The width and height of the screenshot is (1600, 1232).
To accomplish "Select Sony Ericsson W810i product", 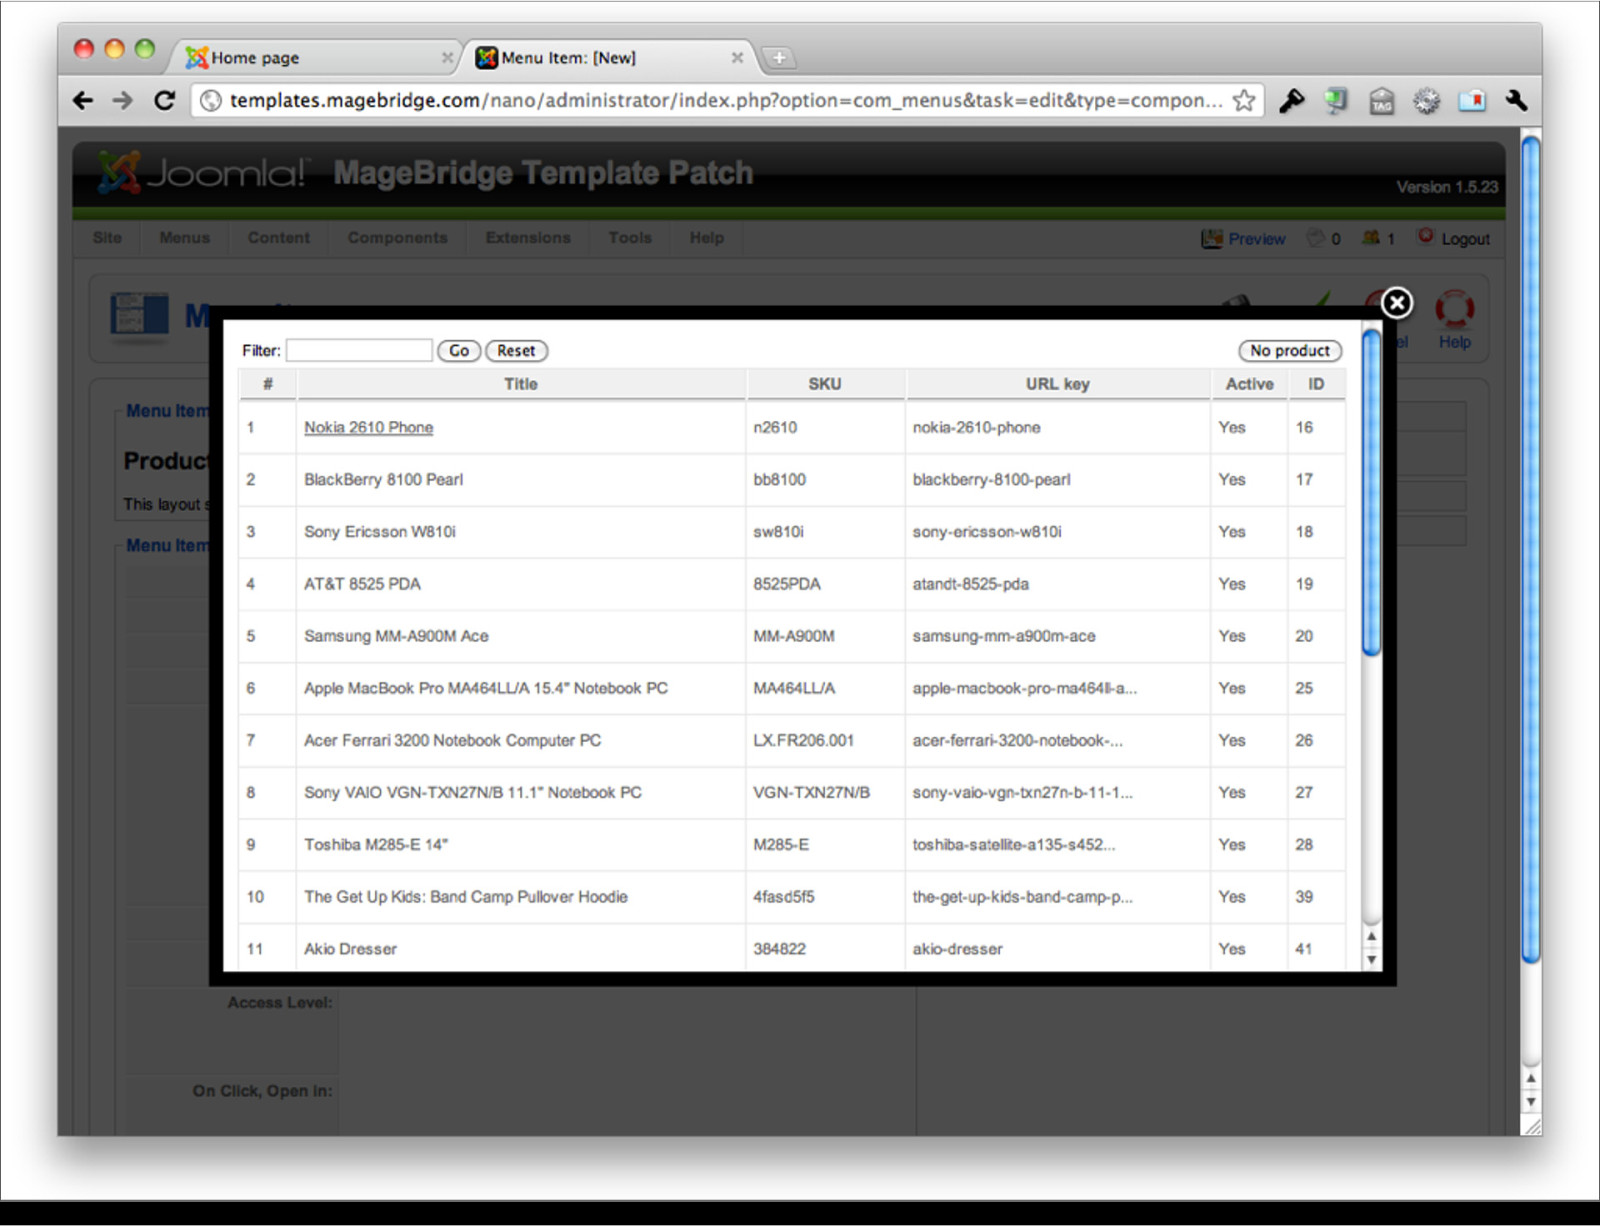I will coord(380,532).
